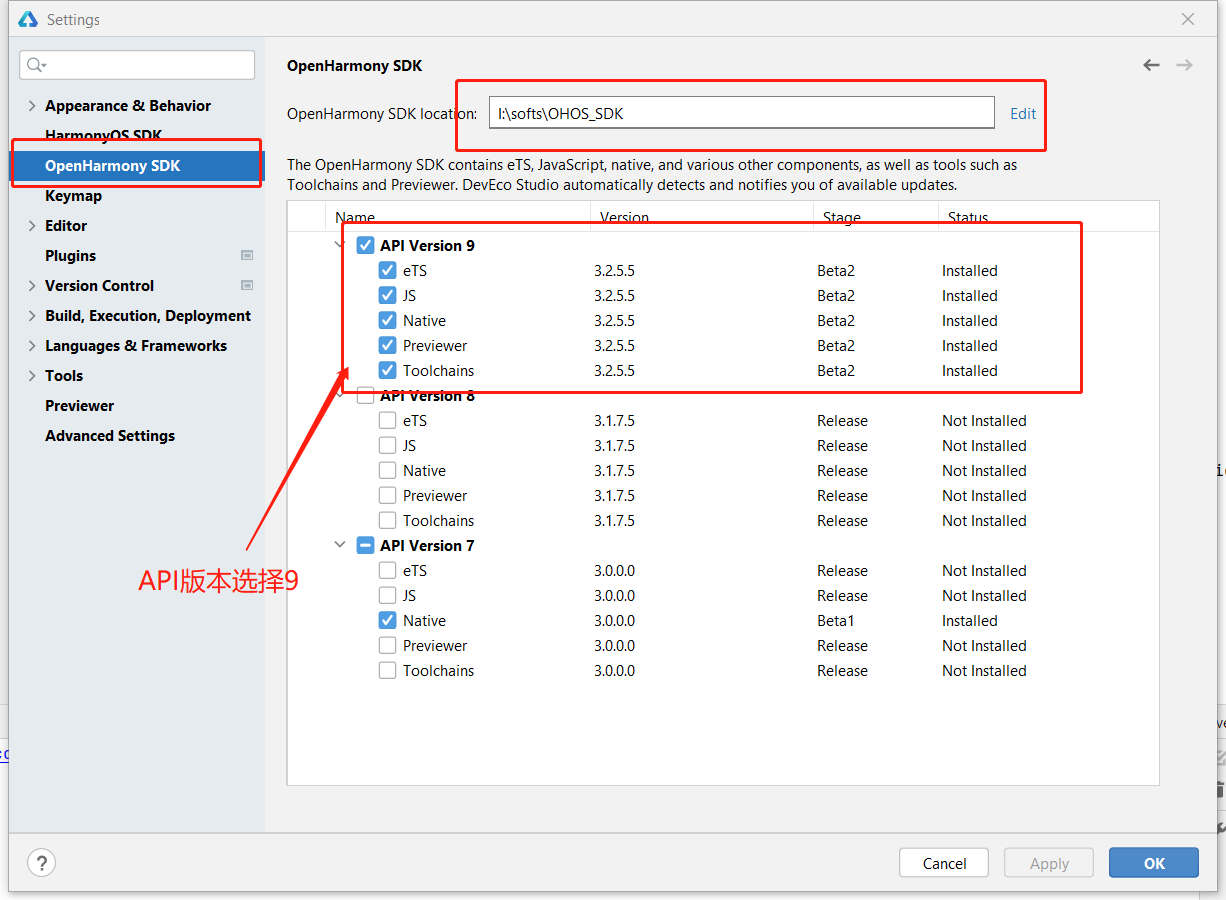Click 'Installed' status in API 7 Native row
The height and width of the screenshot is (900, 1226).
point(970,621)
